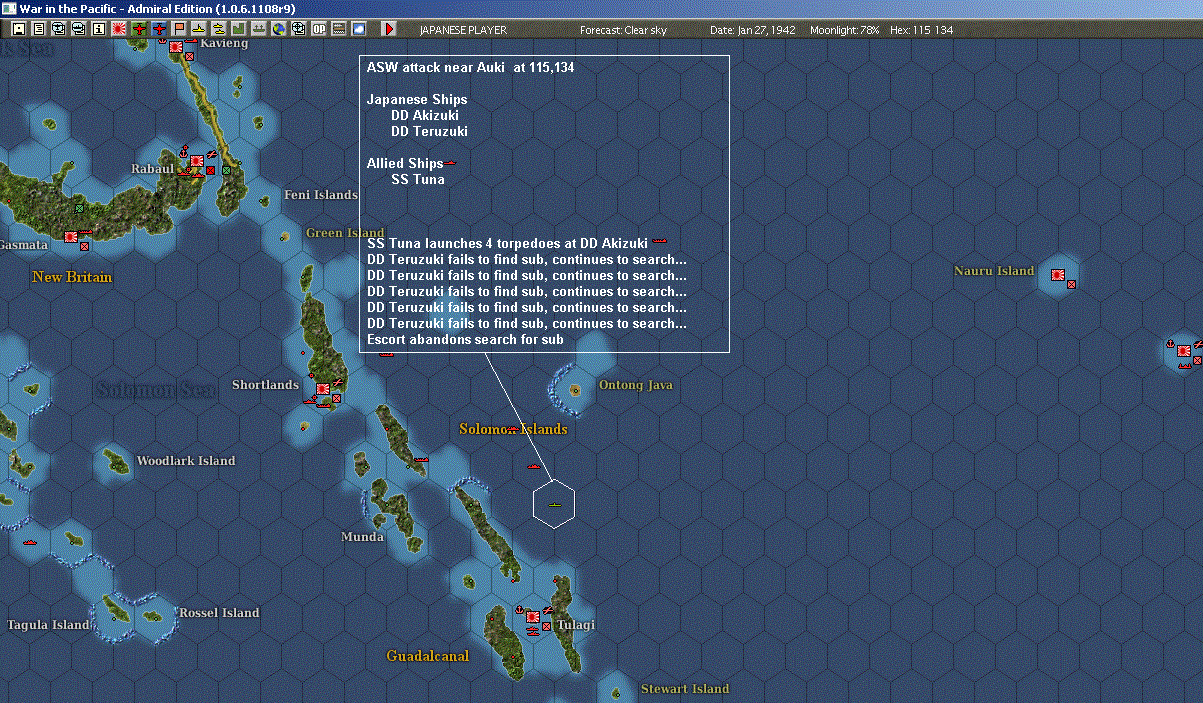Click the 'SS Tuna launches 4 torpedoes' line
The height and width of the screenshot is (703, 1203).
[507, 244]
